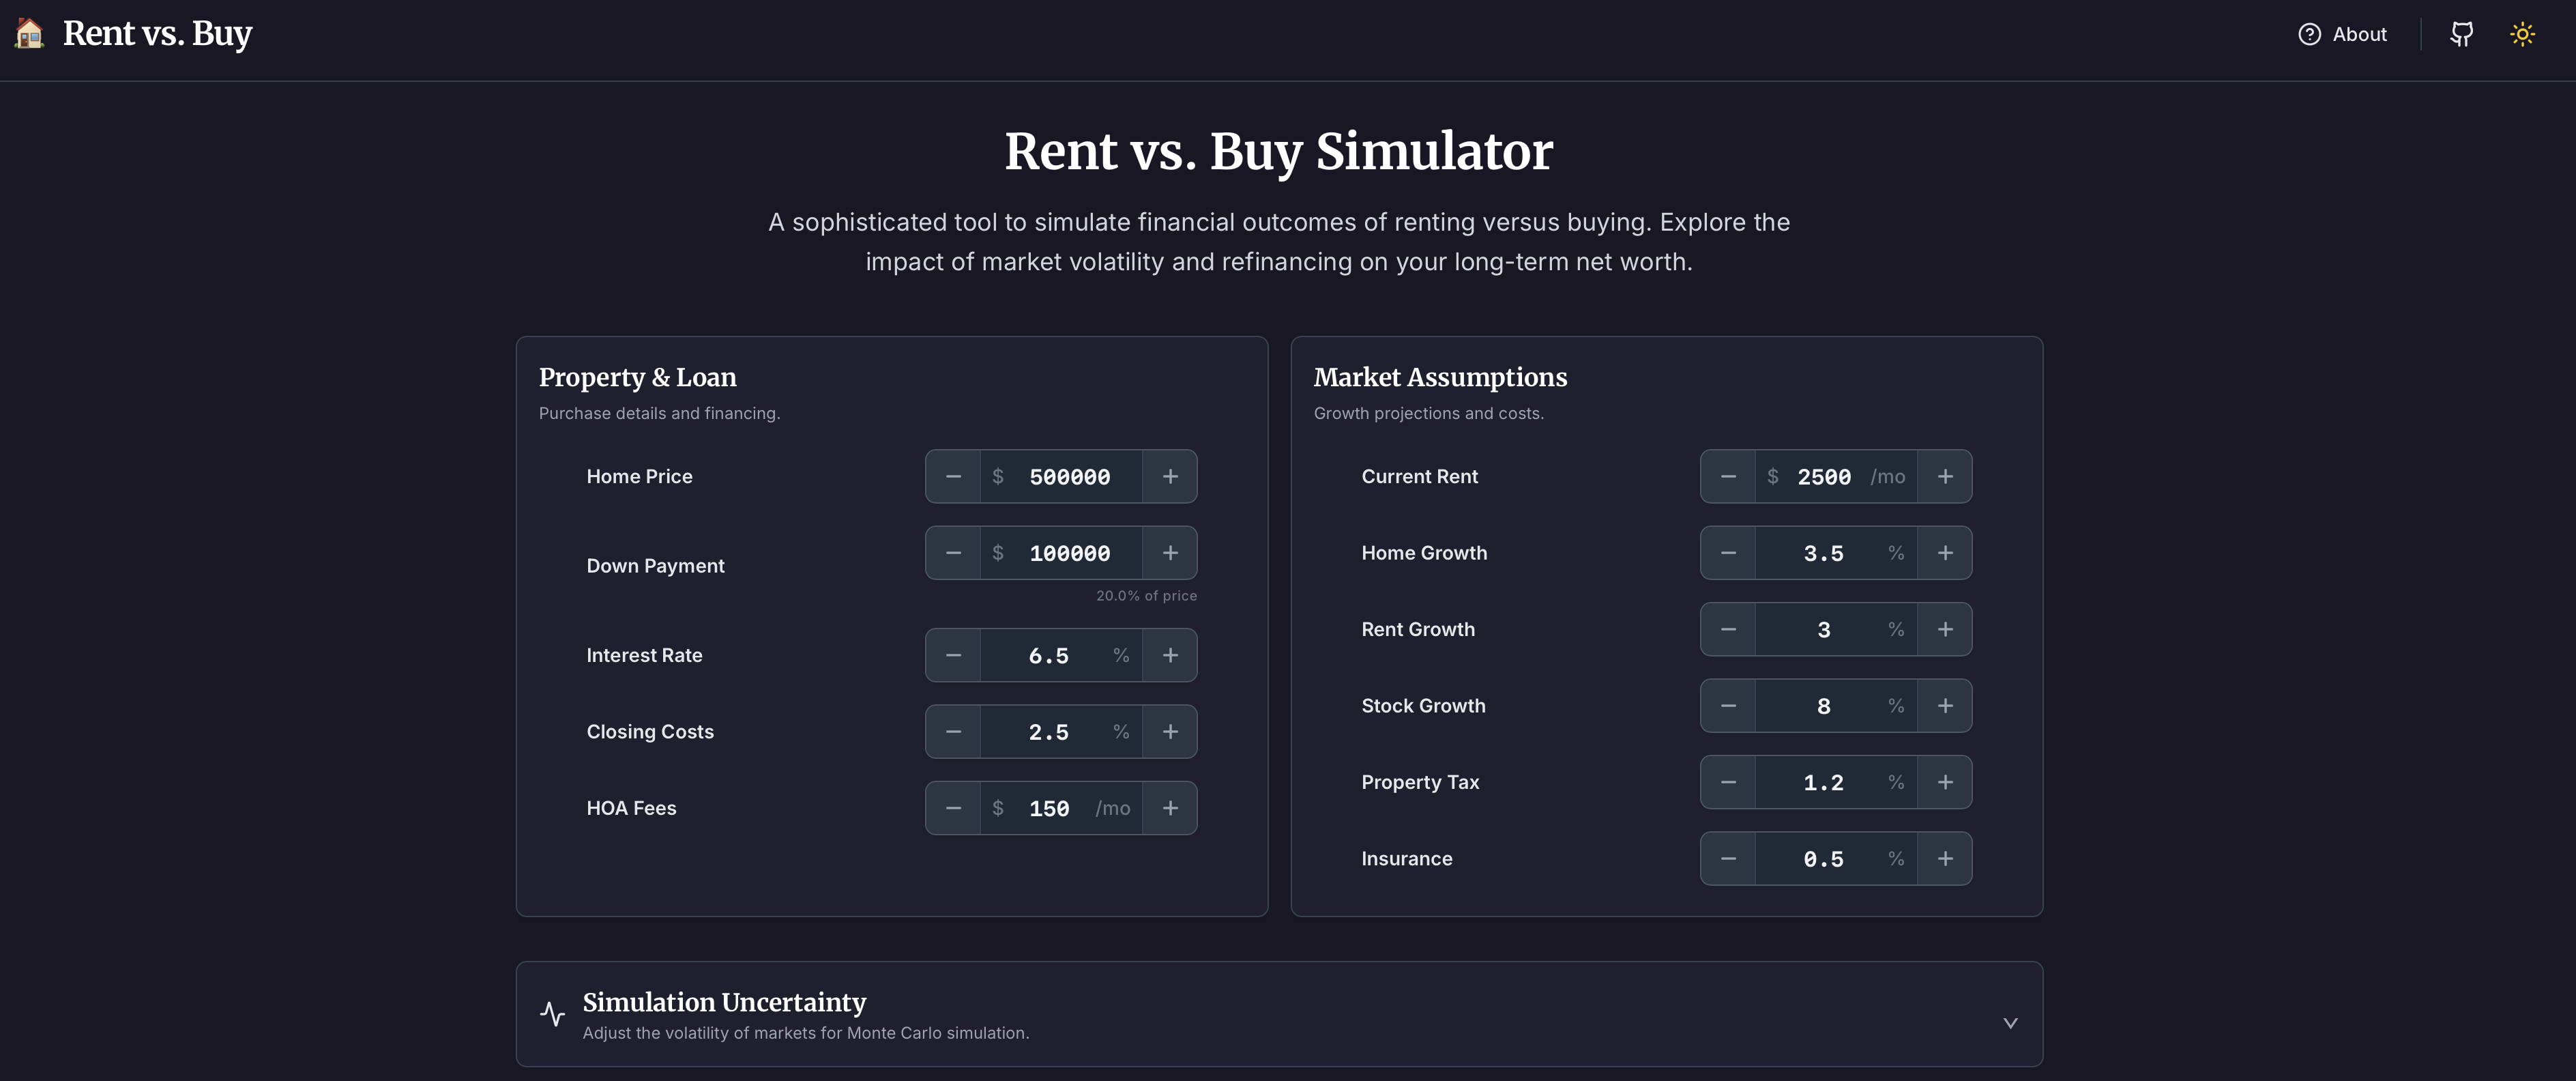Viewport: 2576px width, 1081px height.
Task: Decrease Closing Costs using the minus stepper
Action: pos(953,731)
